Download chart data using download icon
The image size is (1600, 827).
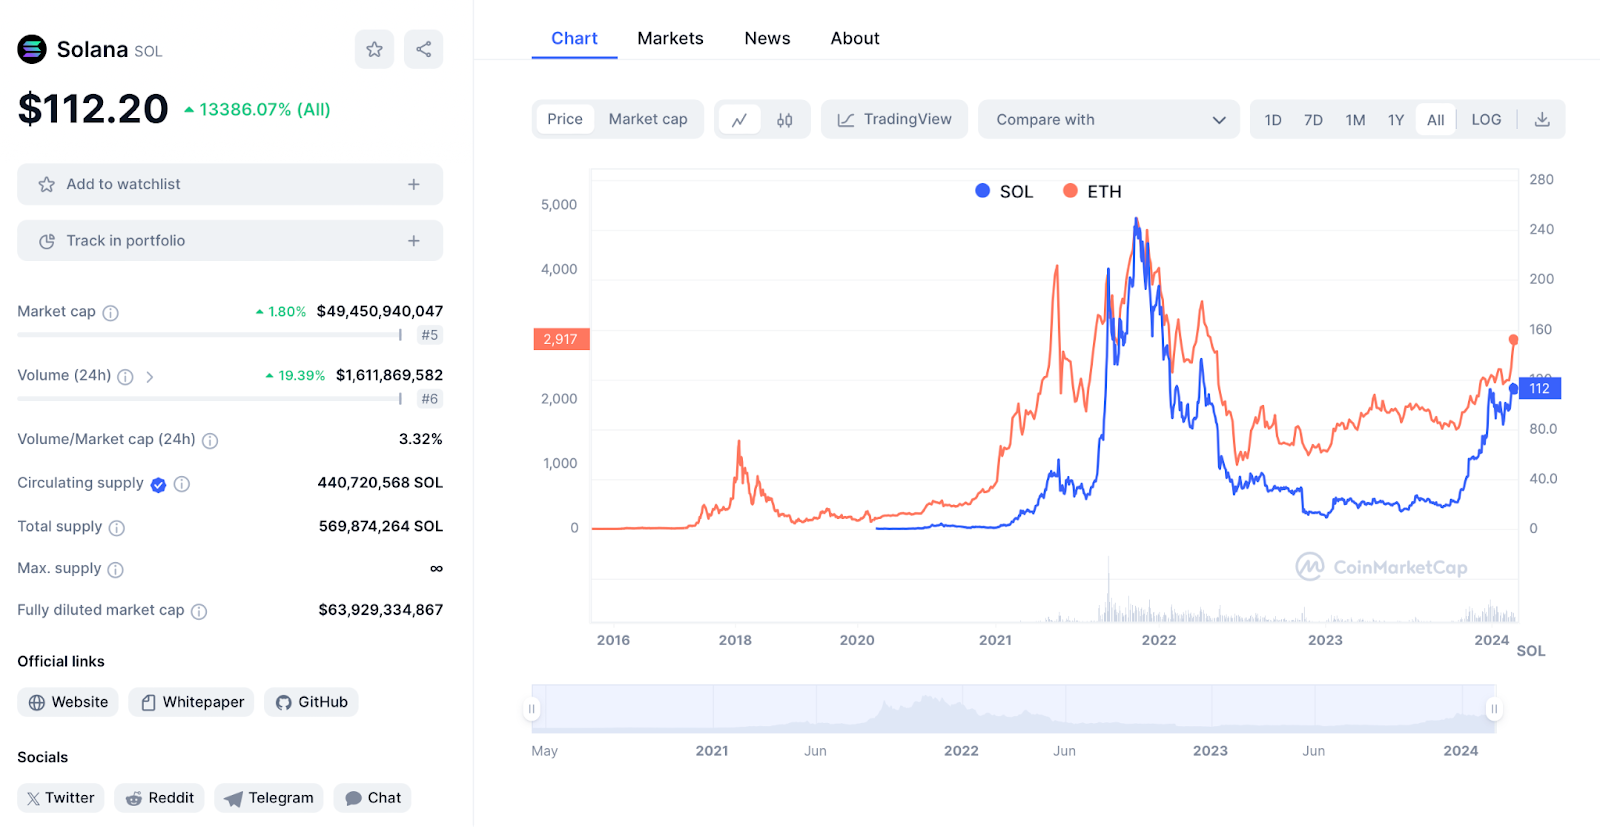coord(1543,119)
